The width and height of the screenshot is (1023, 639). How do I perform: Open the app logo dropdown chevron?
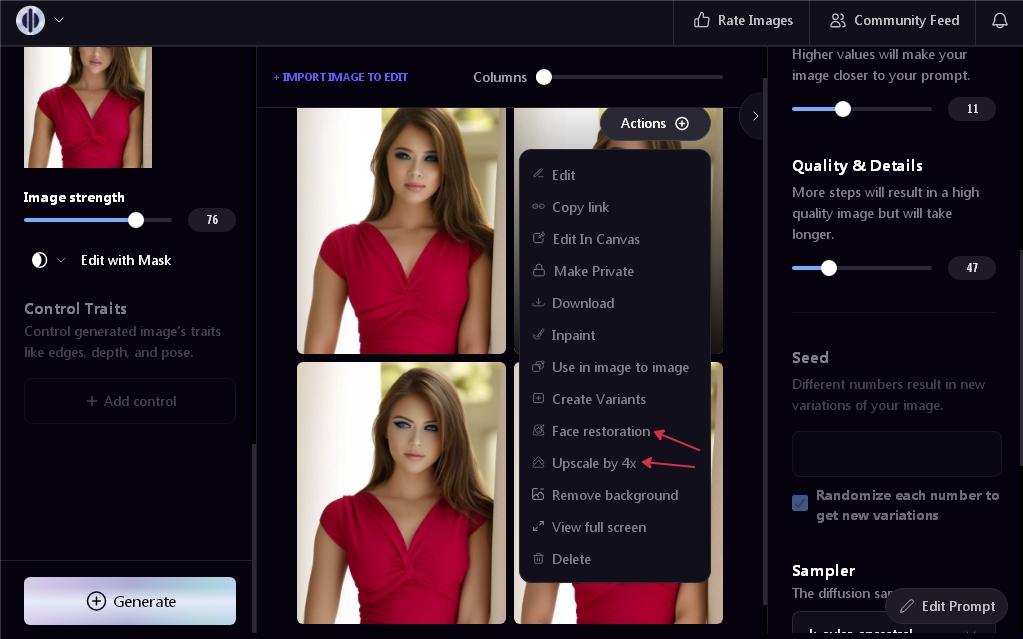59,20
